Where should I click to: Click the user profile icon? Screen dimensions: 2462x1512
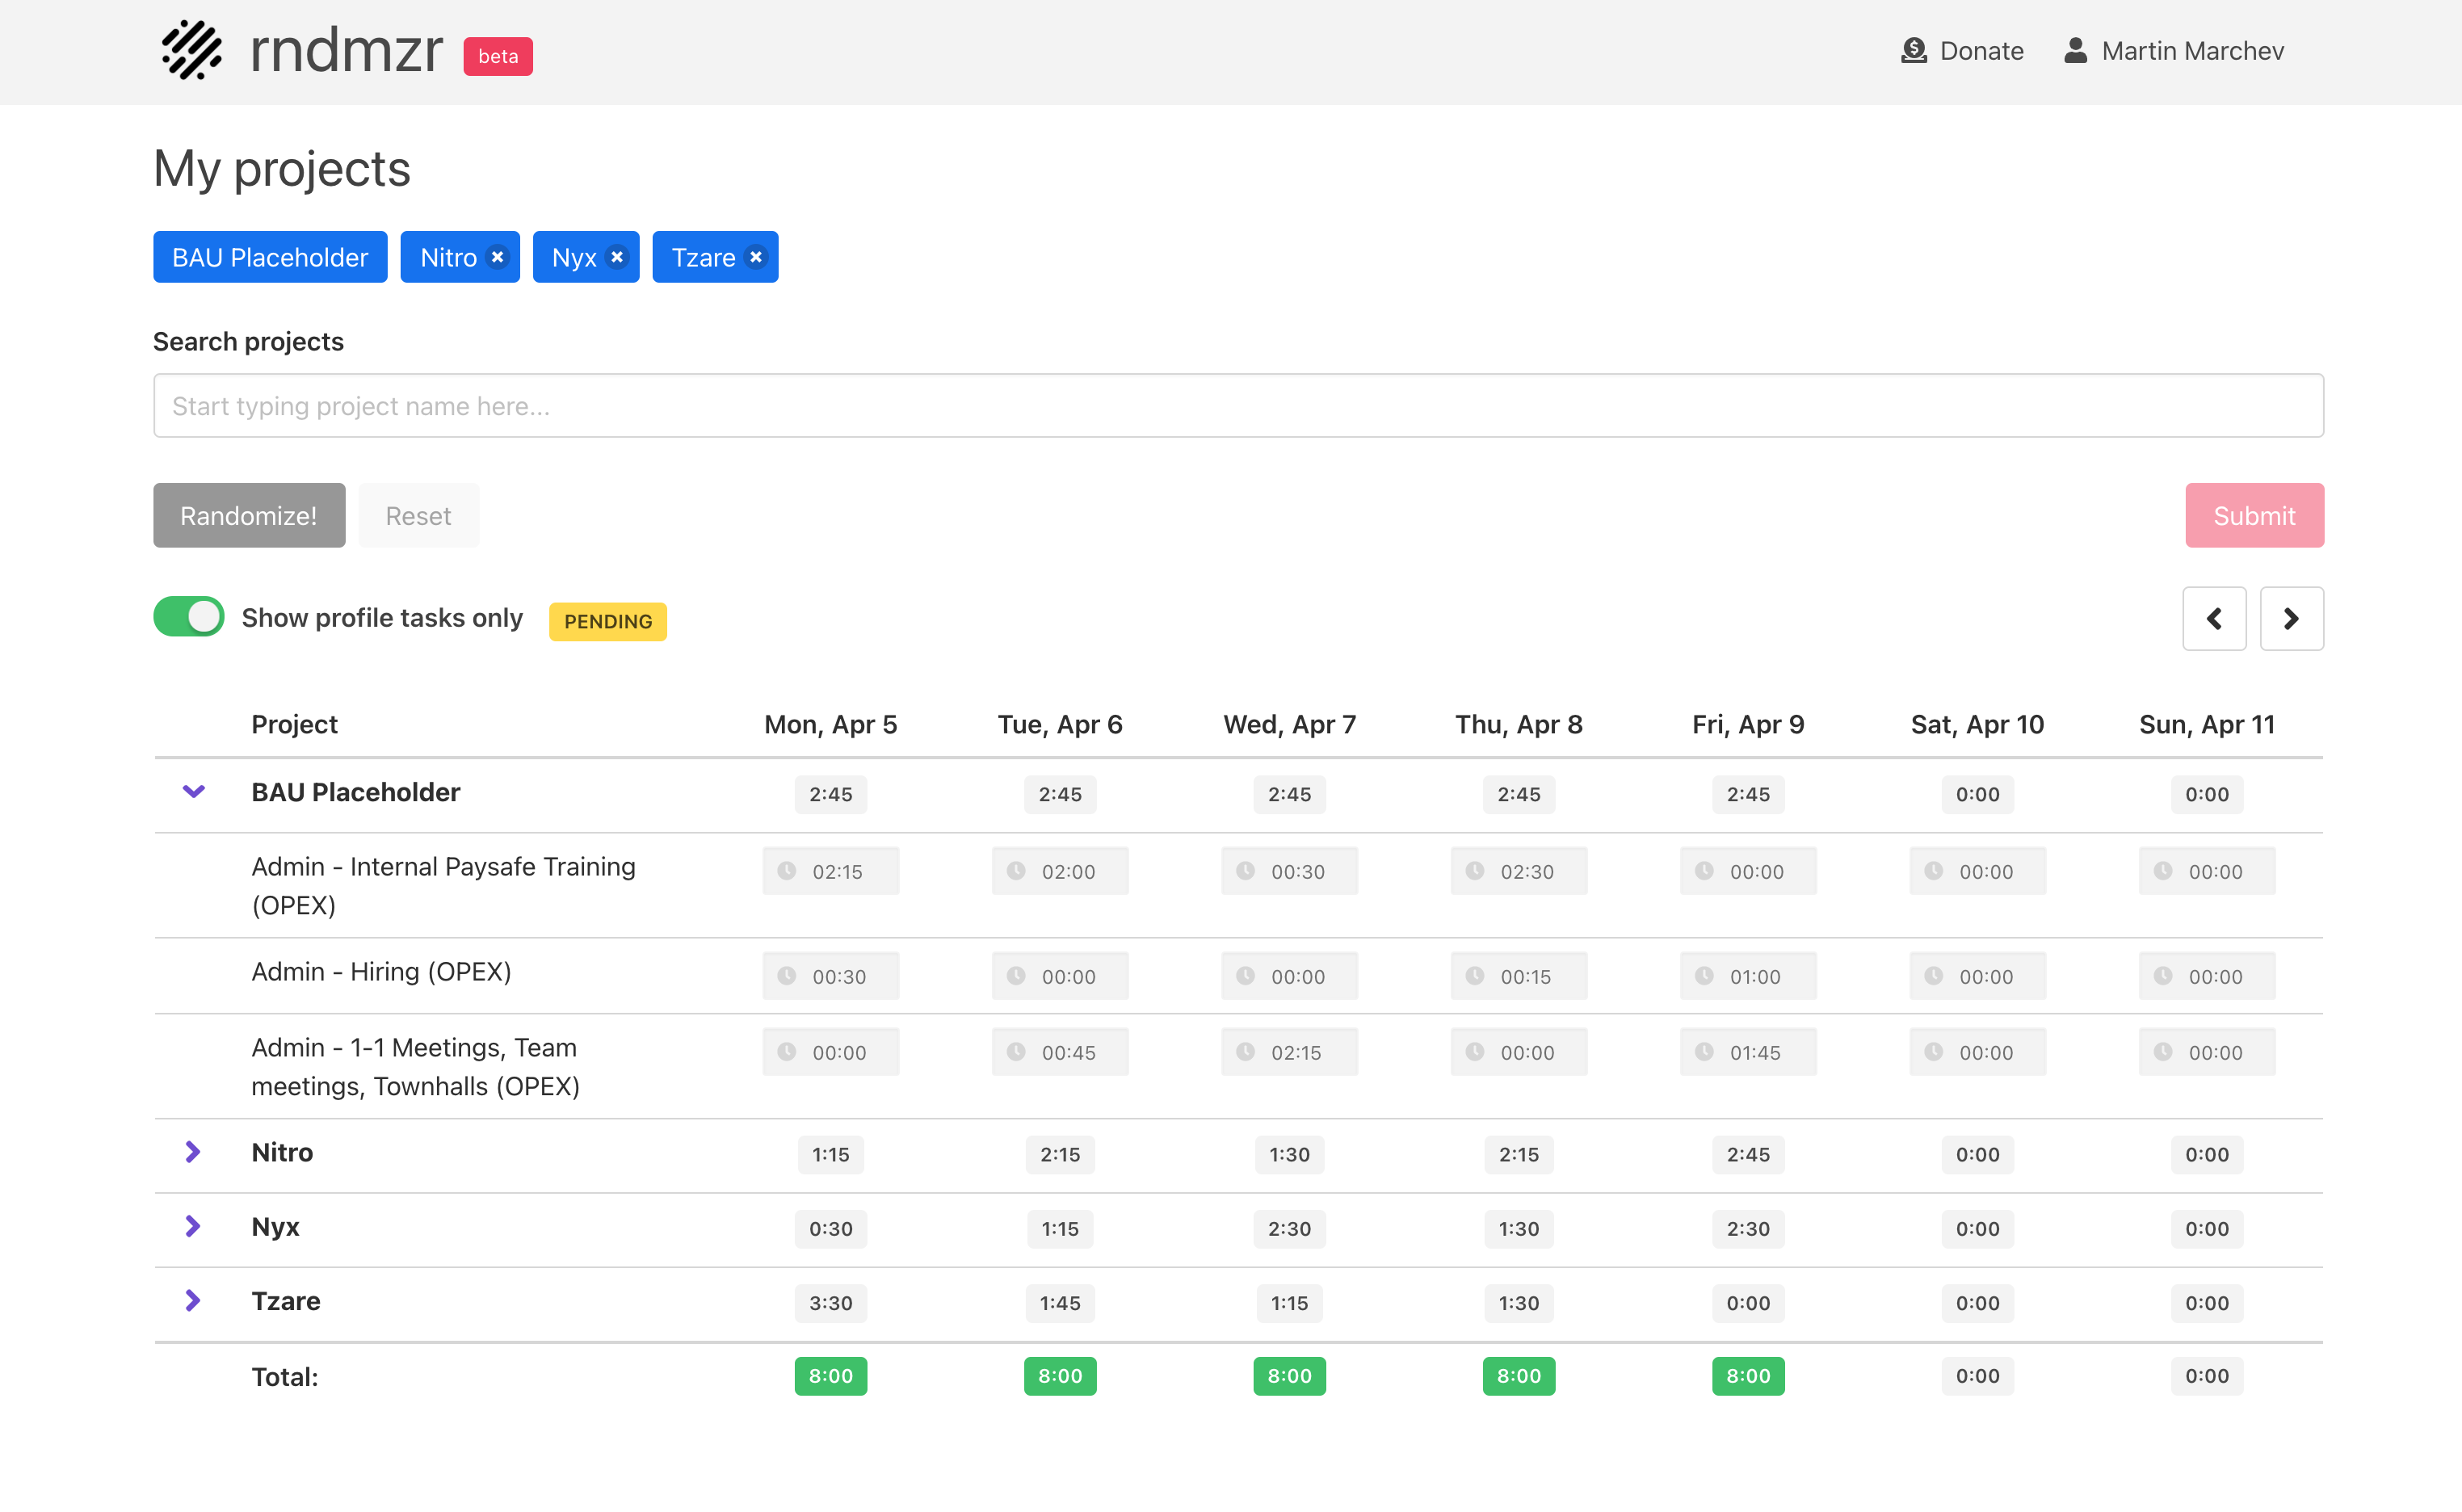[2075, 51]
